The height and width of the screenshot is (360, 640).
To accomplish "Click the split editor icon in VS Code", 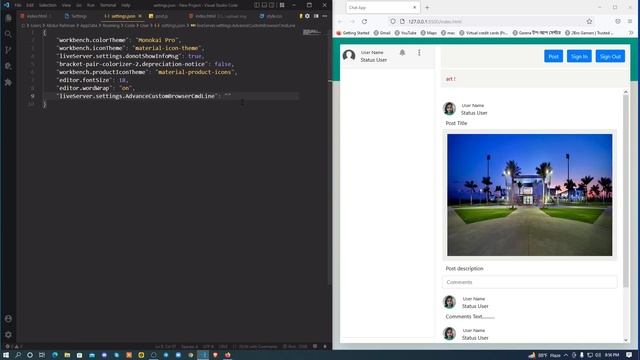I will tap(316, 16).
